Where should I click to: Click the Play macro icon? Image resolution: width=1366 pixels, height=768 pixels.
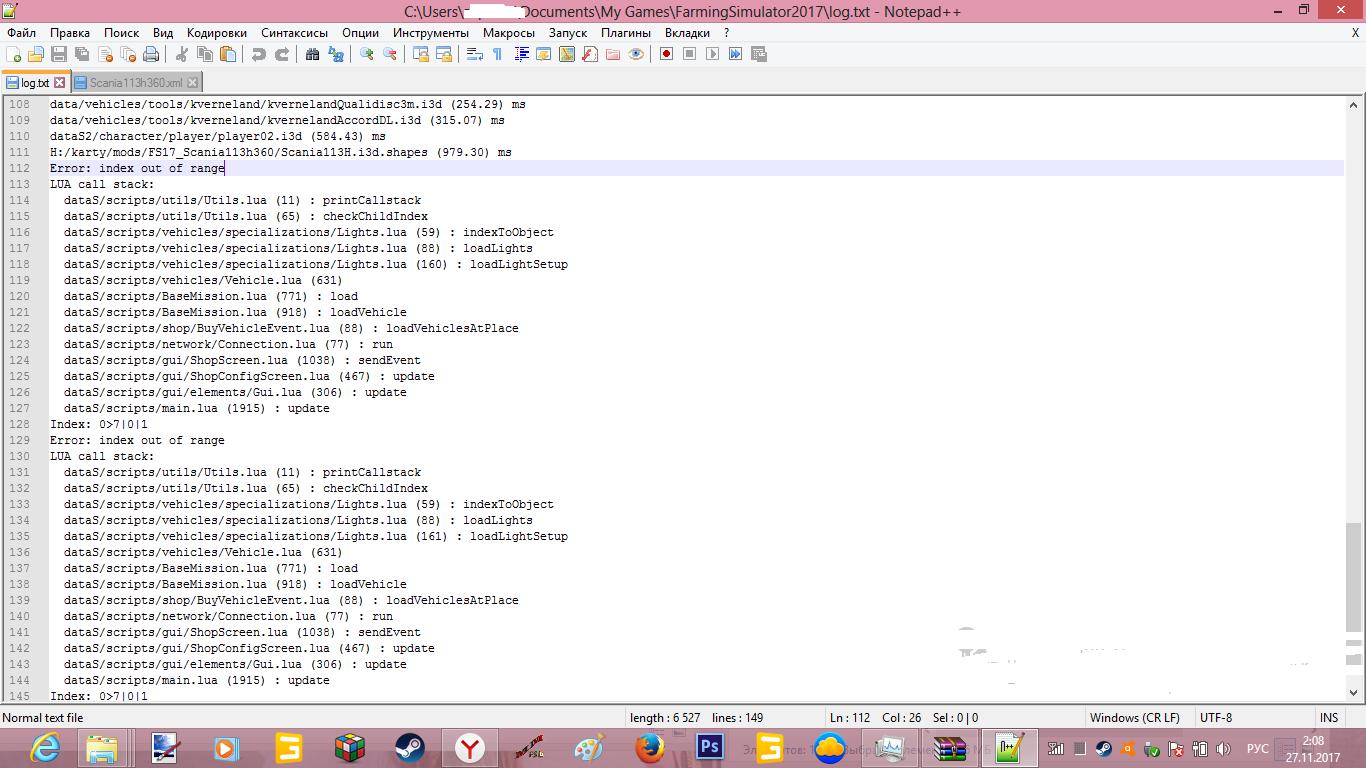pyautogui.click(x=712, y=54)
